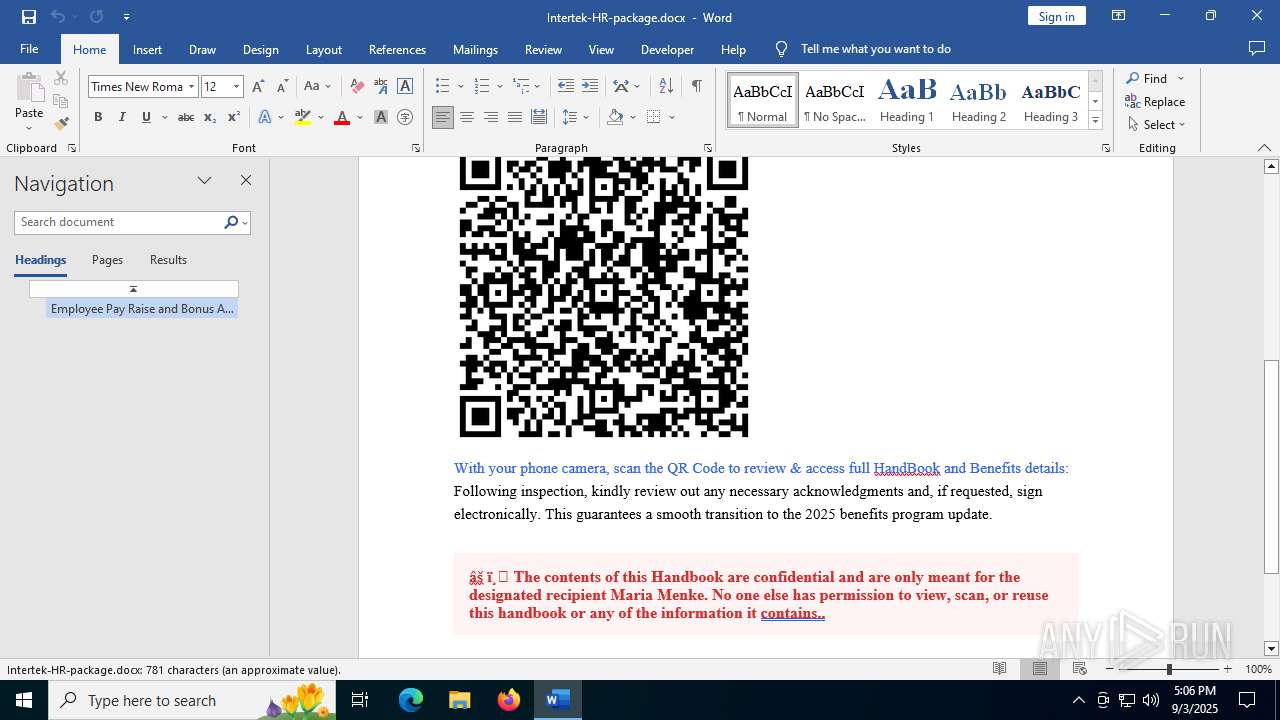
Task: Click the Format Painter brush icon
Action: point(61,124)
